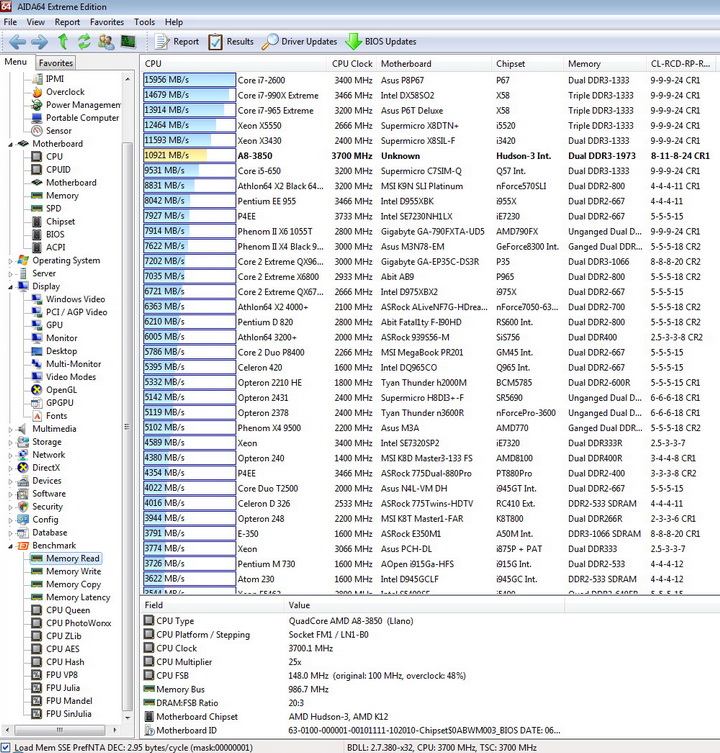The image size is (720, 753).
Task: Click the users icon in the toolbar
Action: coord(106,42)
